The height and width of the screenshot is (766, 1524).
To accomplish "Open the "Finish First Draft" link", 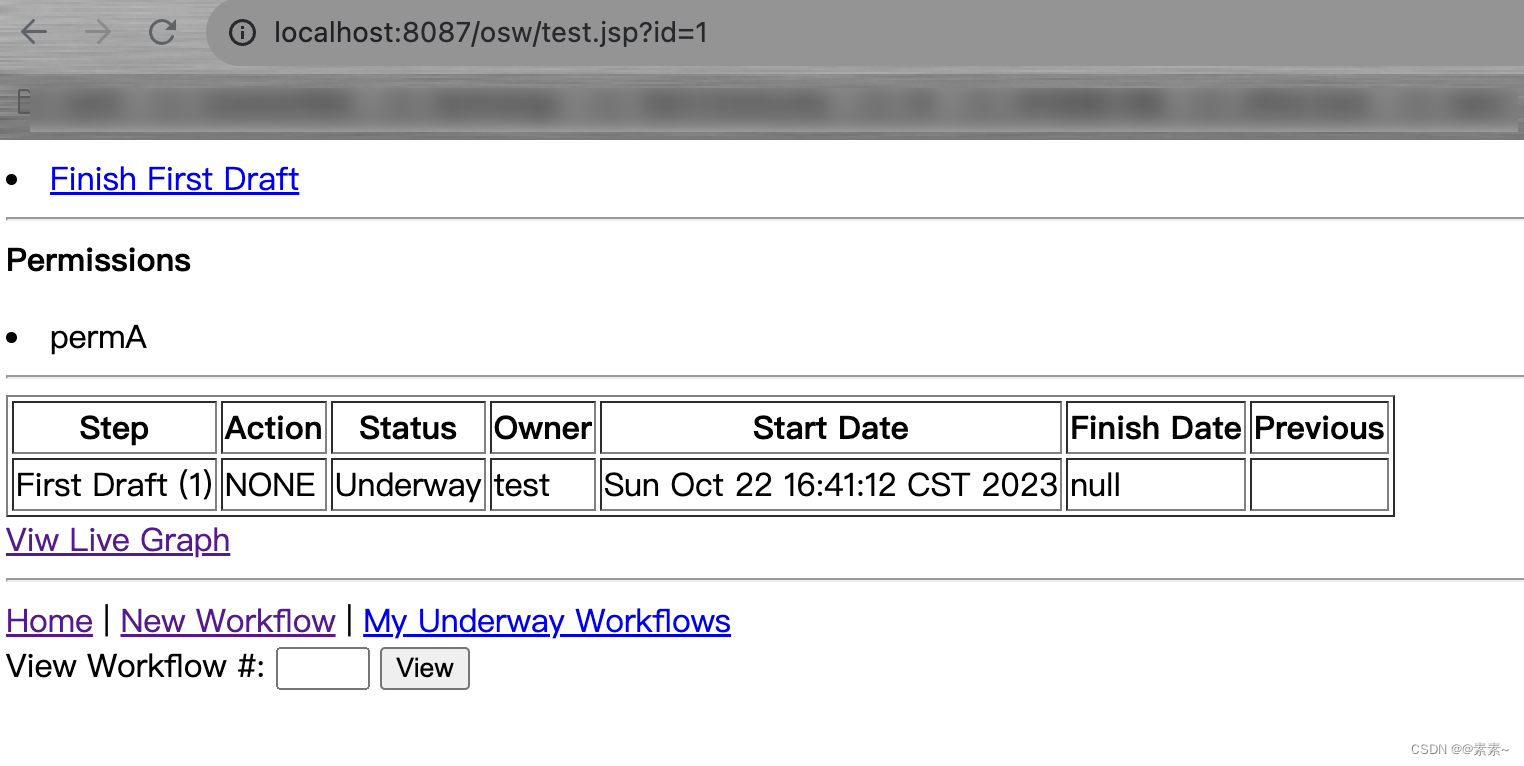I will tap(174, 178).
